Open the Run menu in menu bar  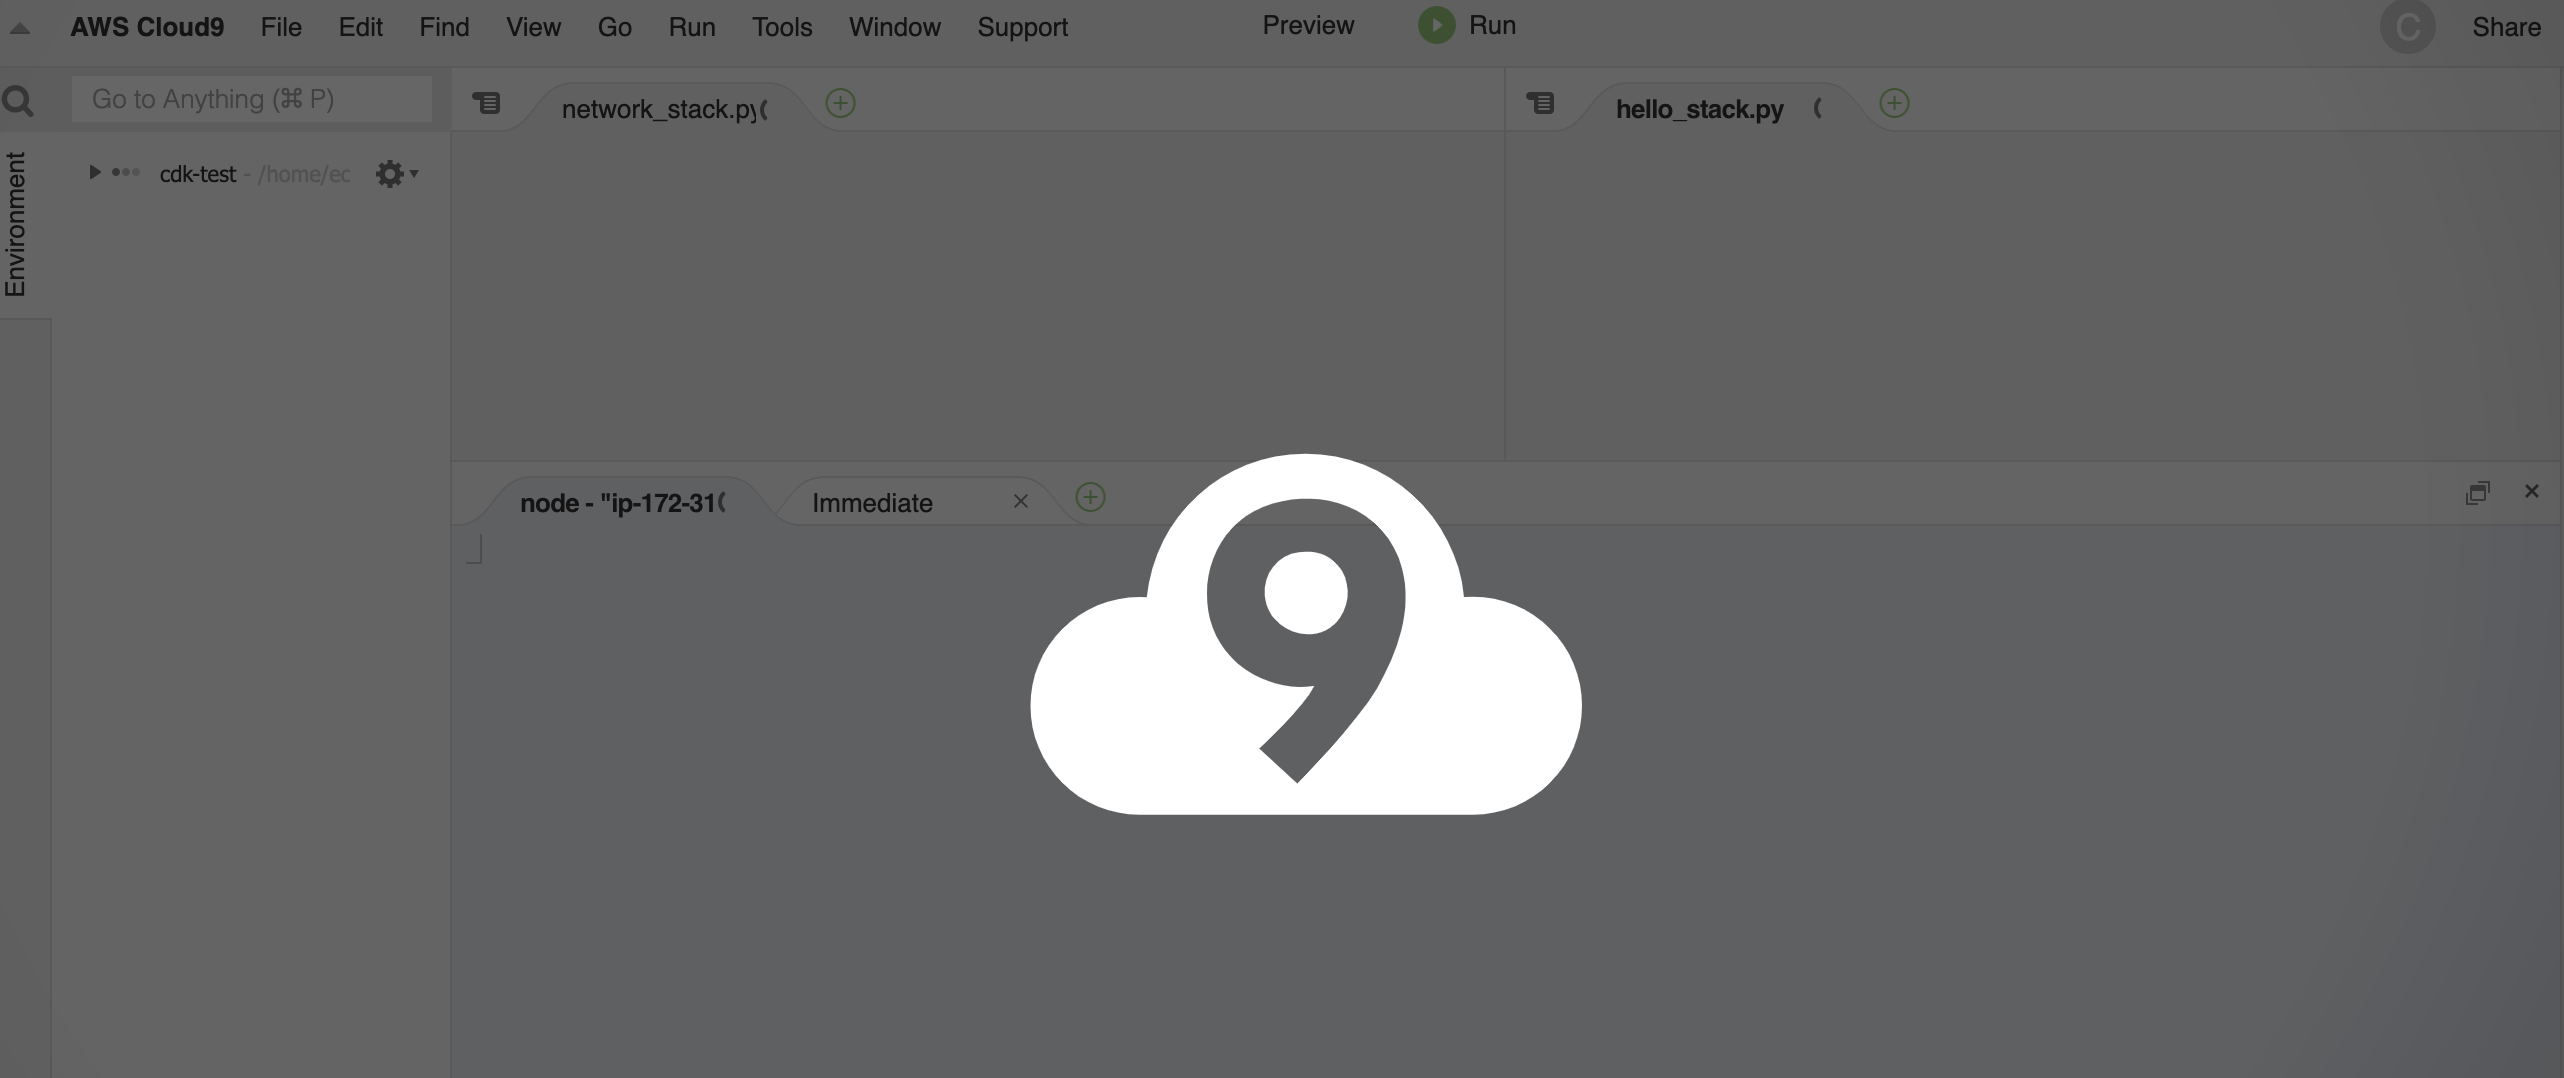coord(692,27)
